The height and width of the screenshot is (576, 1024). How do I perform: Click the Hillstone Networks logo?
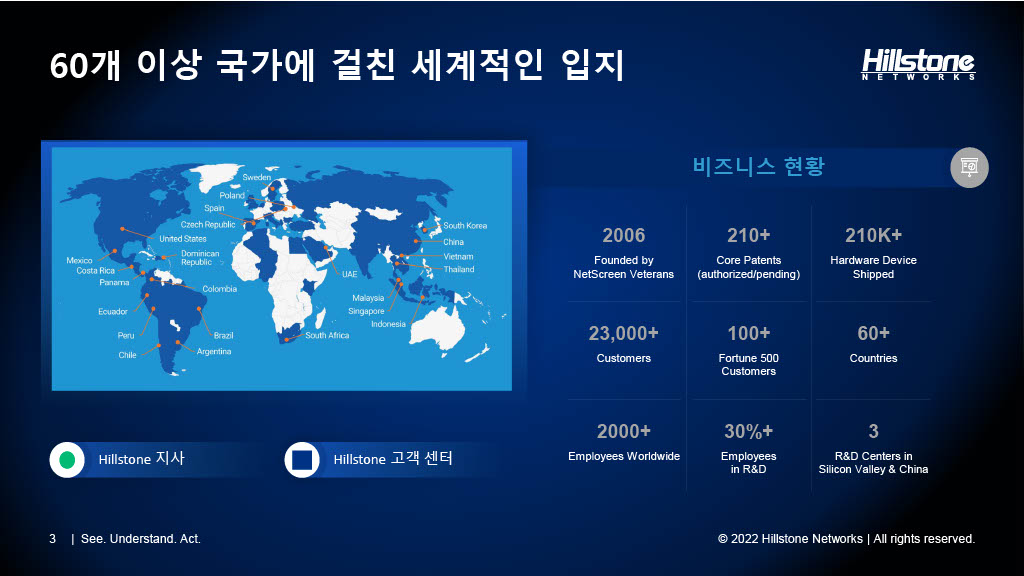point(918,65)
